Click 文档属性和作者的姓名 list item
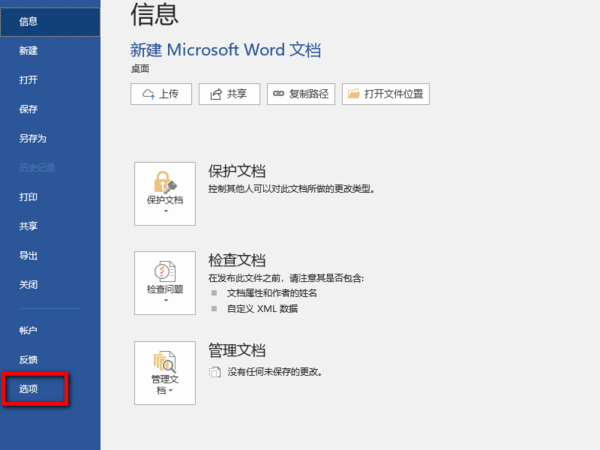Viewport: 600px width, 450px height. [272, 293]
